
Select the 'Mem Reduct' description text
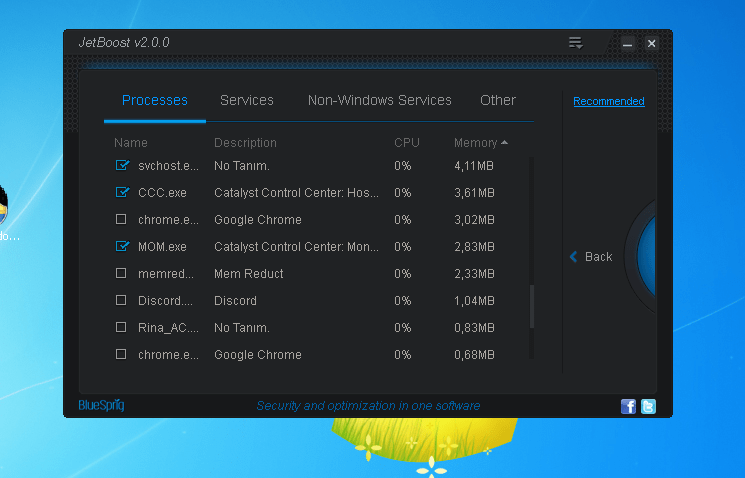point(248,274)
